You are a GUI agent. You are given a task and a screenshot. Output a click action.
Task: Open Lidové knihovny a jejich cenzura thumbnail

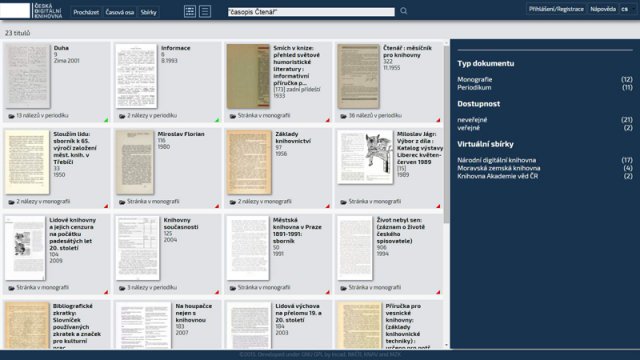tap(25, 248)
